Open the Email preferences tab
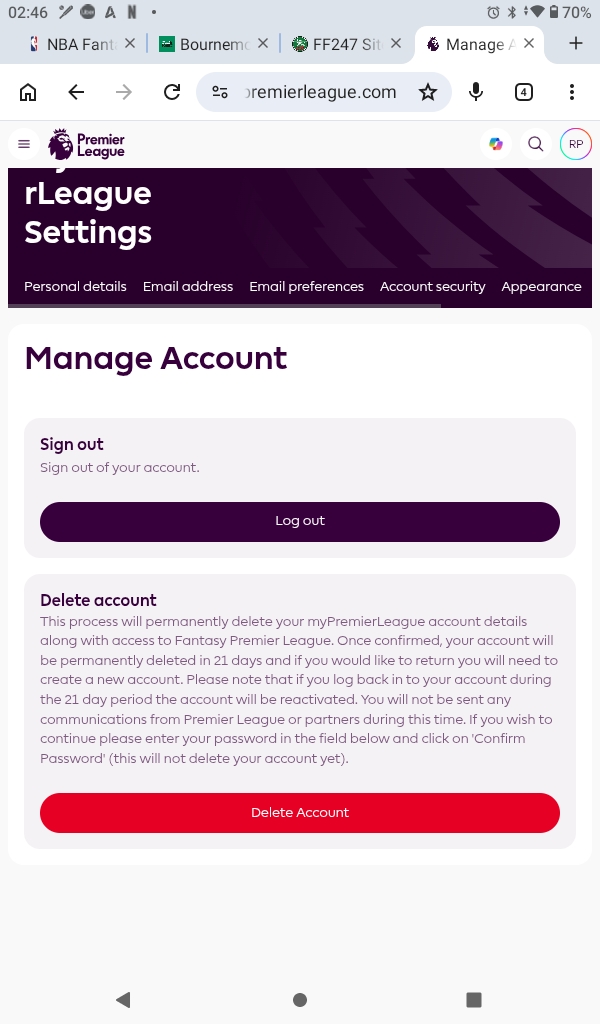600x1024 pixels. [x=306, y=286]
